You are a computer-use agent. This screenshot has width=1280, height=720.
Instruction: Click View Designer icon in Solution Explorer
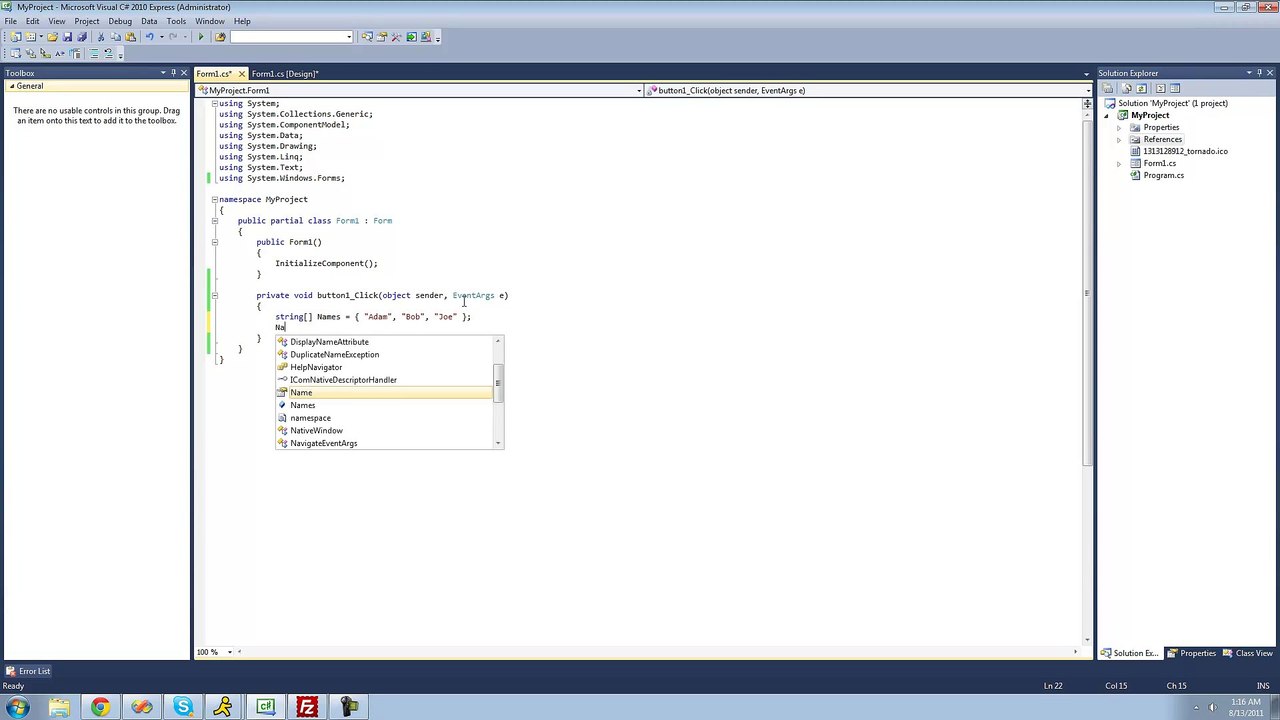point(1175,88)
